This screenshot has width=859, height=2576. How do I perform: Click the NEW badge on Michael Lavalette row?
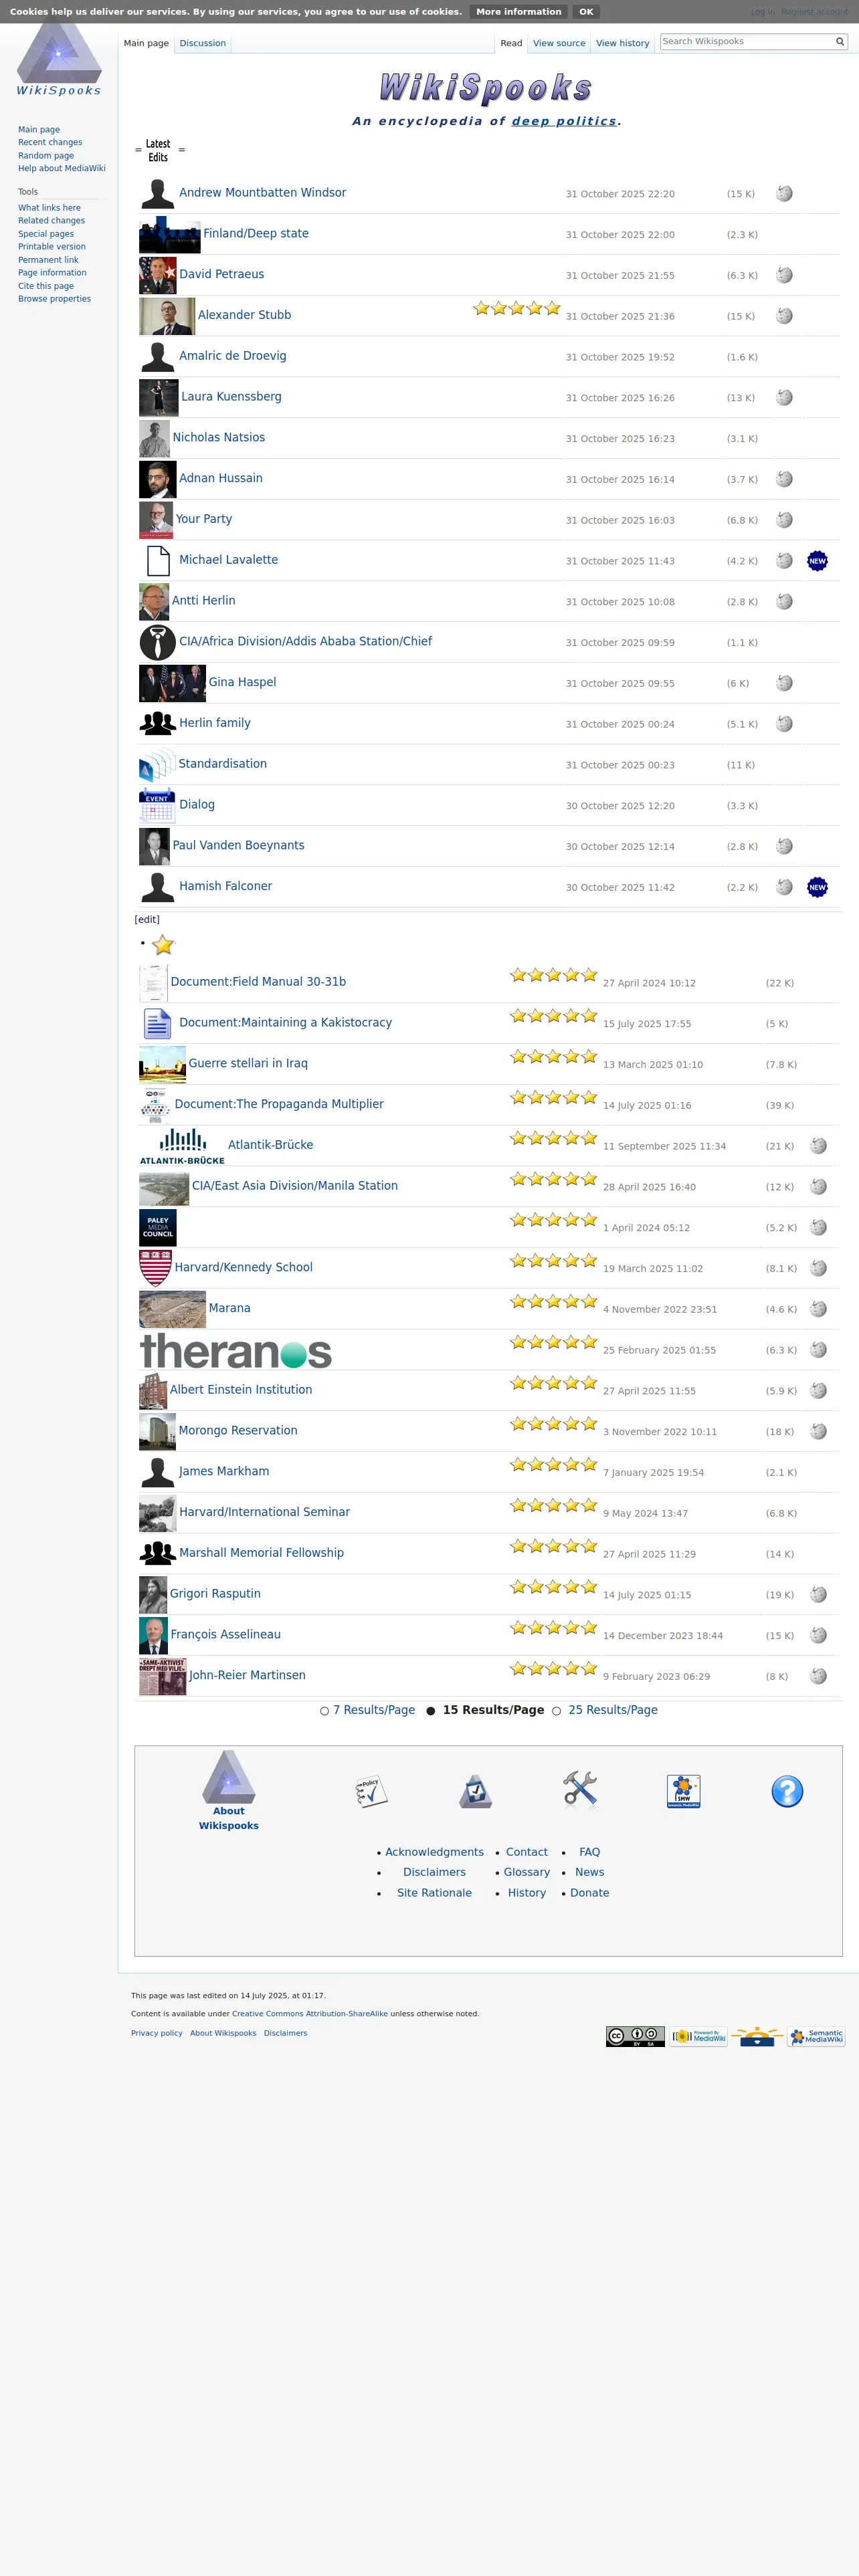817,561
